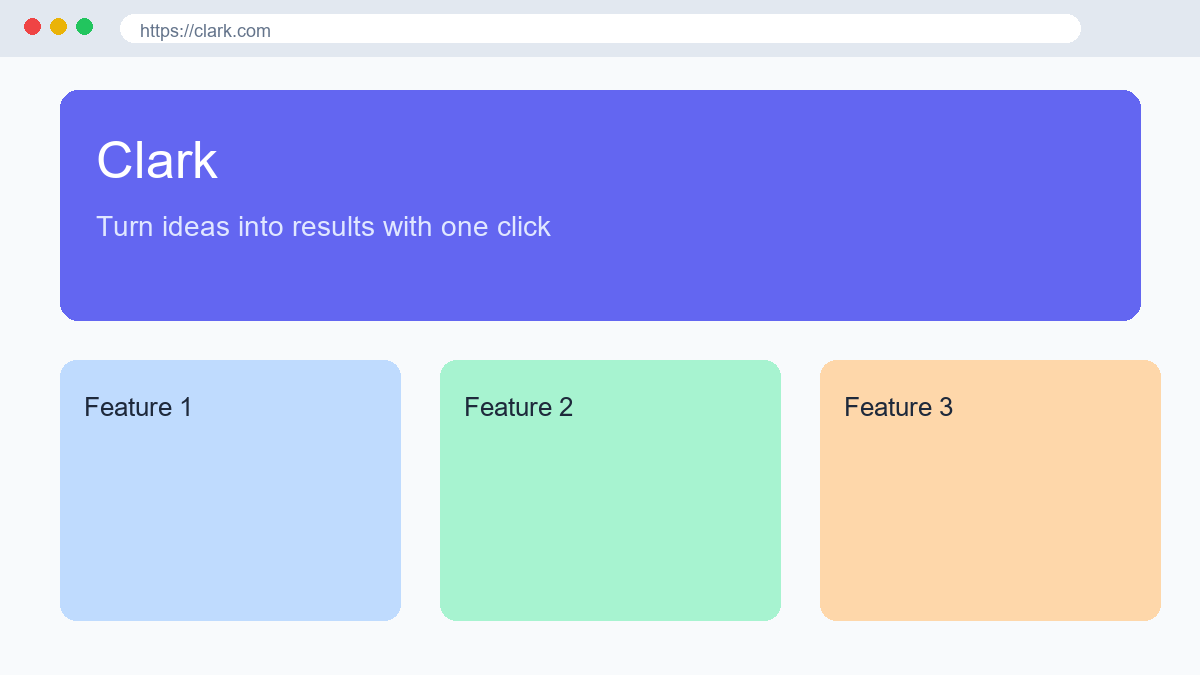Select the Clark heading in the hero banner
1200x675 pixels.
click(157, 161)
